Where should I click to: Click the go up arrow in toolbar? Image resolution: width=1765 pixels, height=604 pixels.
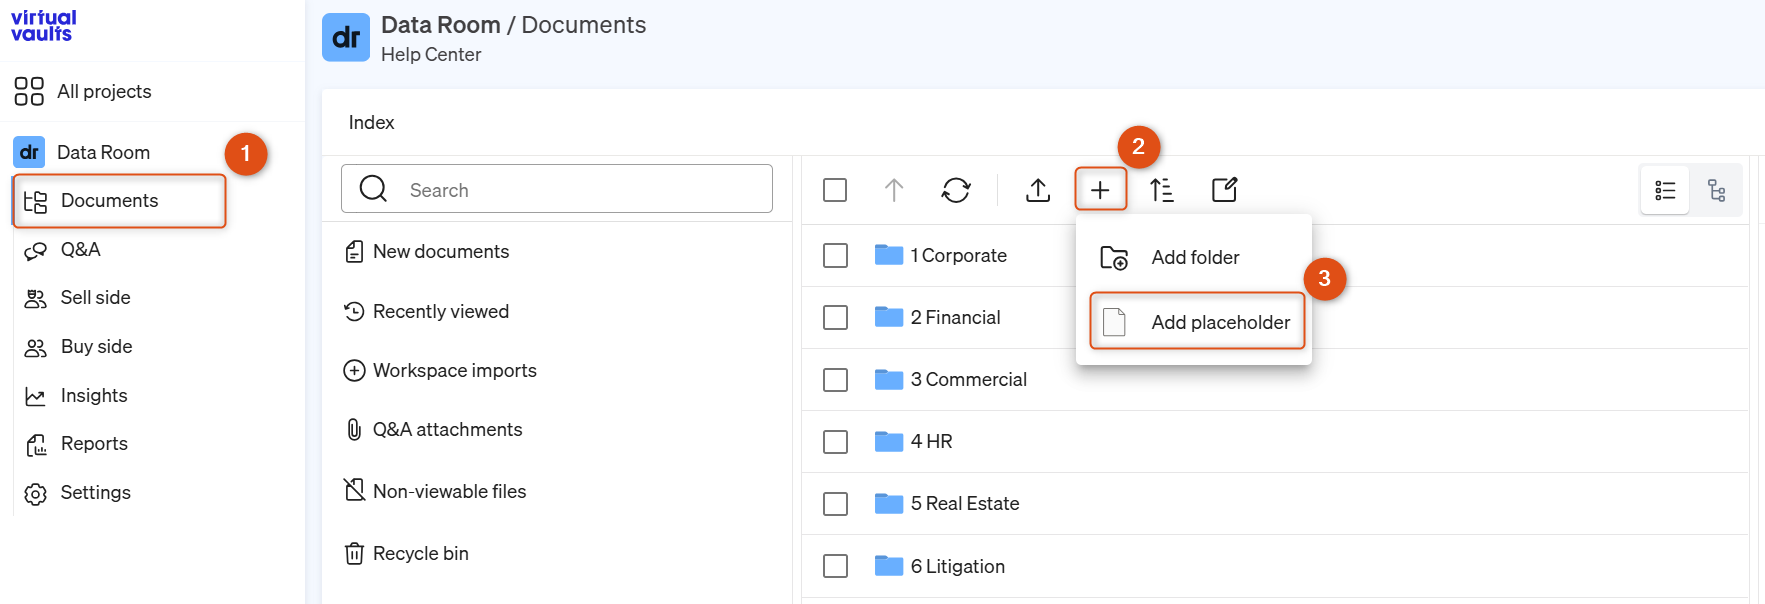(x=894, y=190)
